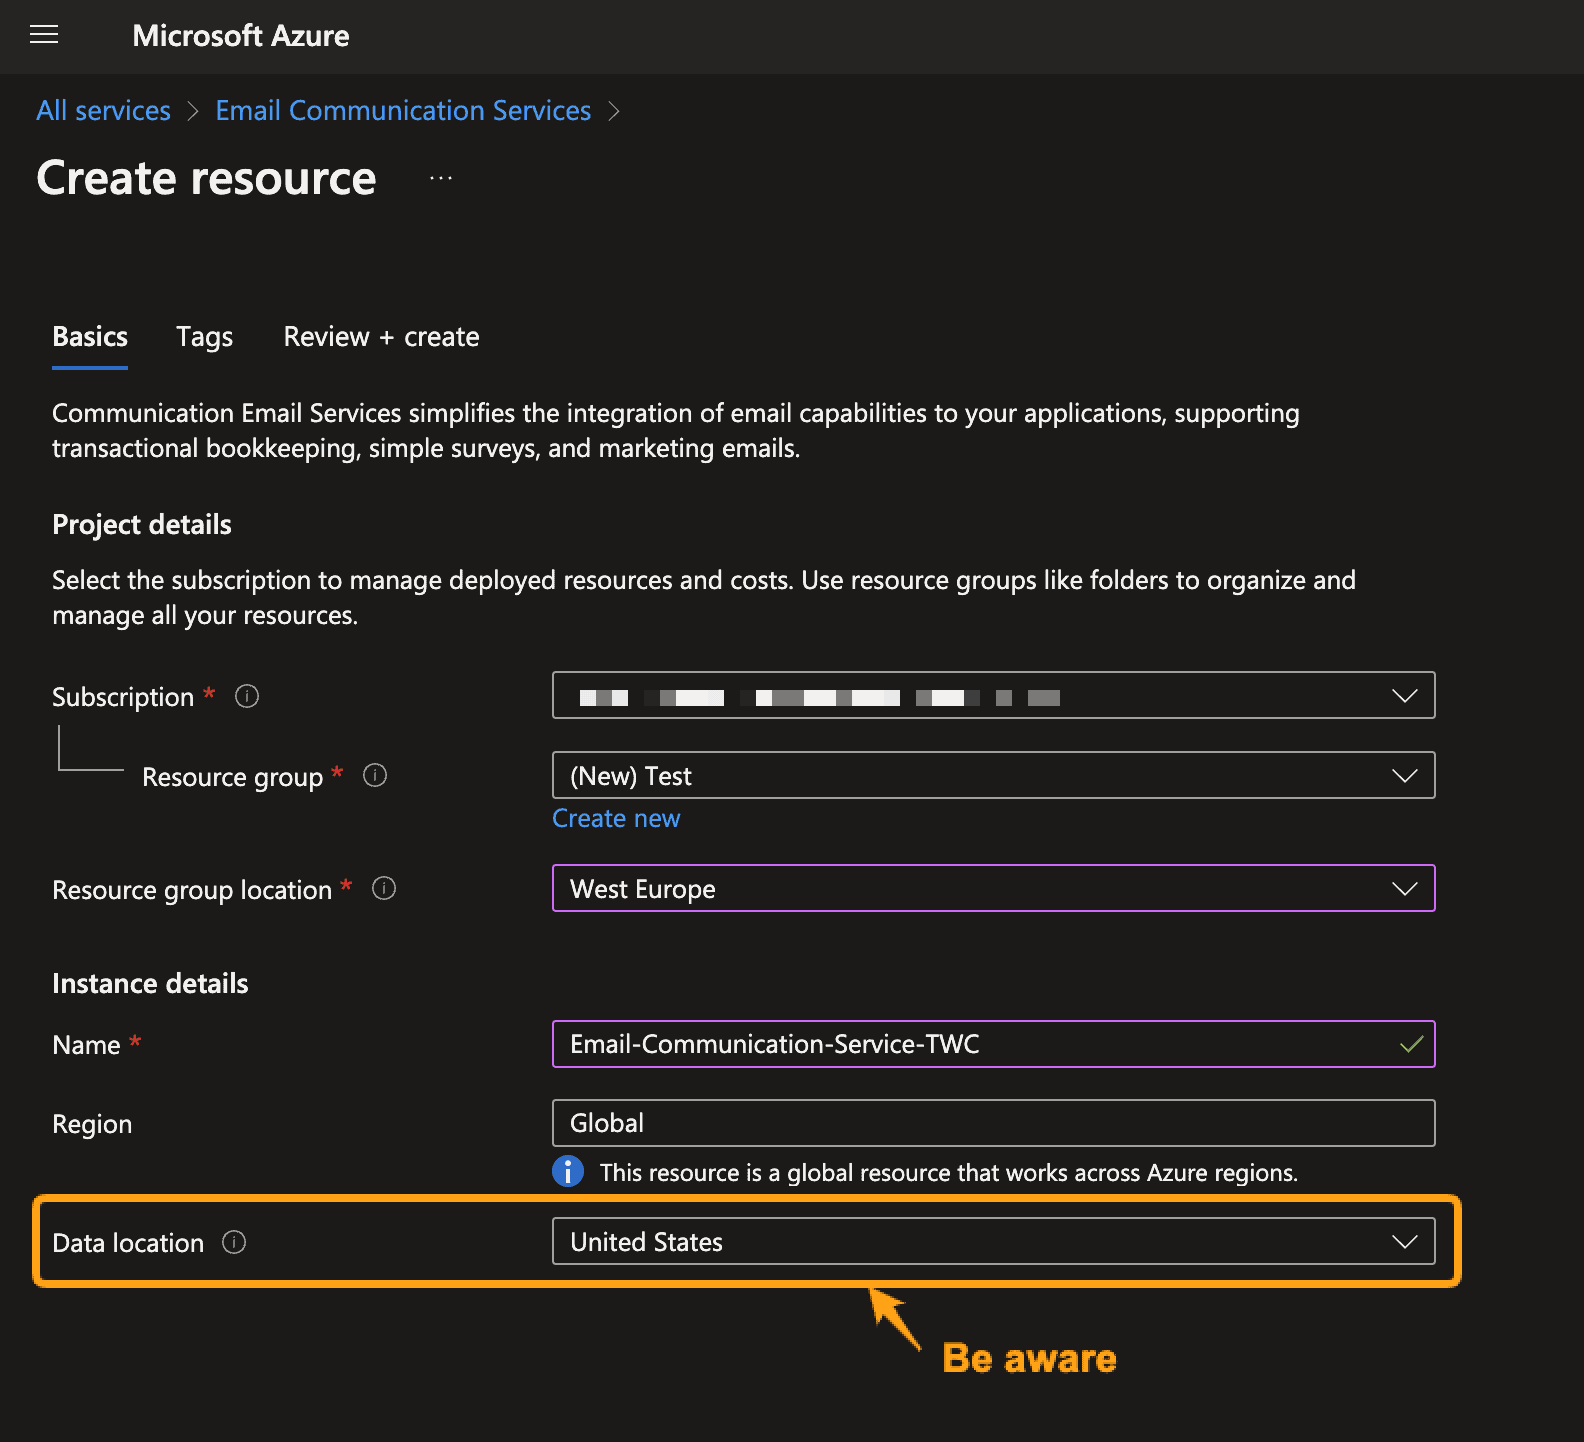
Task: Navigate to All services breadcrumb
Action: pyautogui.click(x=103, y=110)
